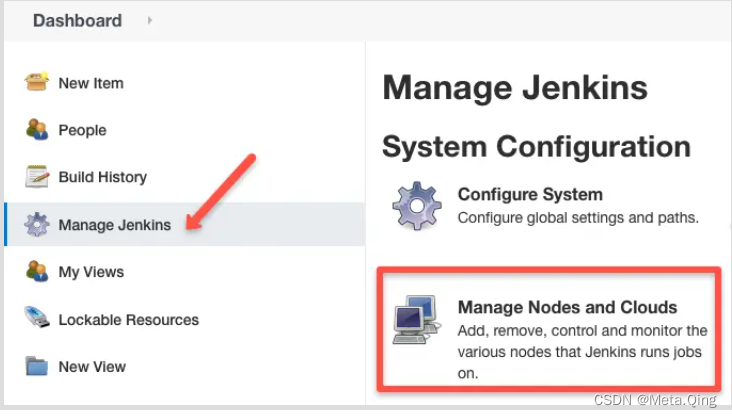
Task: Open the Lockable Resources link
Action: click(x=128, y=320)
